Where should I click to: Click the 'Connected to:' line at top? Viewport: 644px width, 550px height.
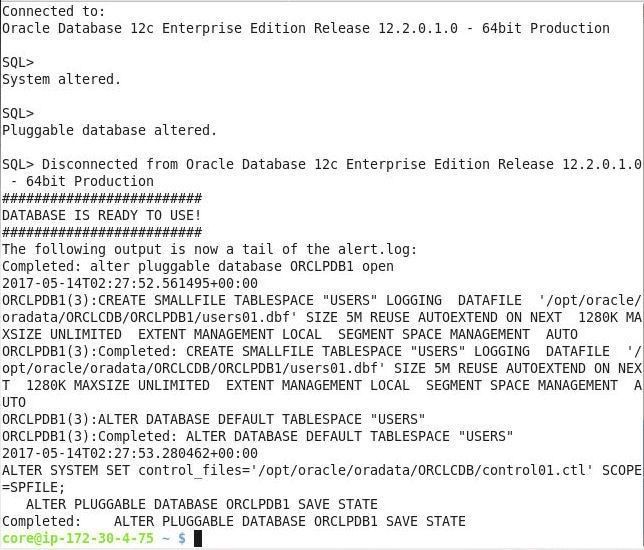pyautogui.click(x=54, y=11)
